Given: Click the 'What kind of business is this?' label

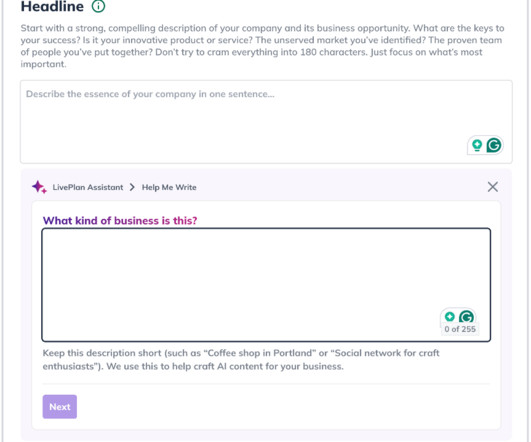Looking at the screenshot, I should 120,221.
